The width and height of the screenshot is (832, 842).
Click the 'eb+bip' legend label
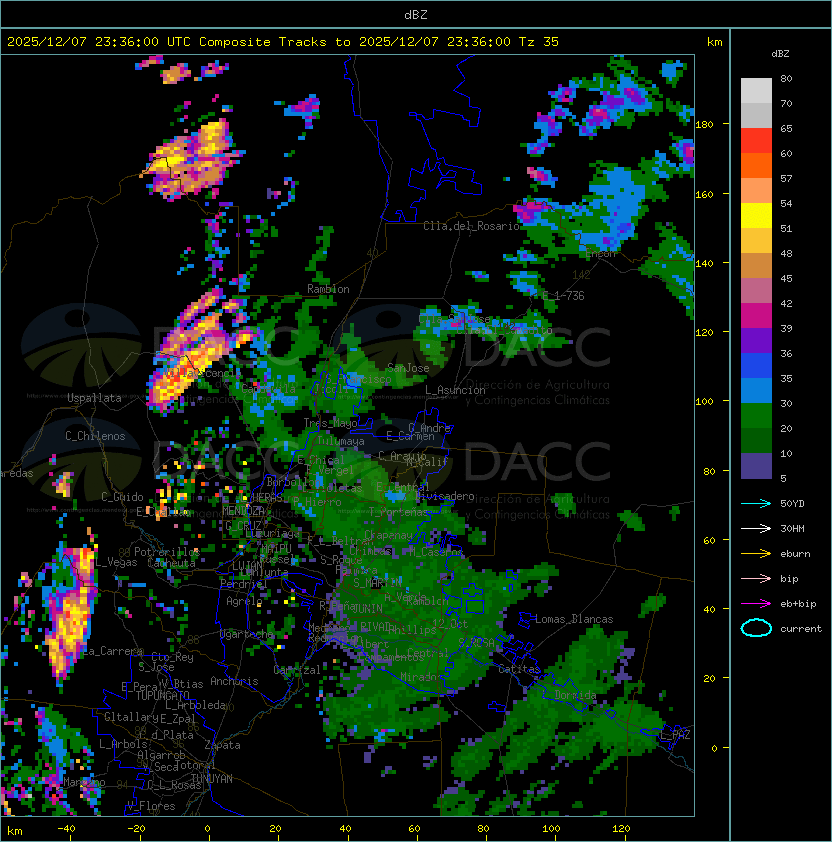click(x=798, y=604)
